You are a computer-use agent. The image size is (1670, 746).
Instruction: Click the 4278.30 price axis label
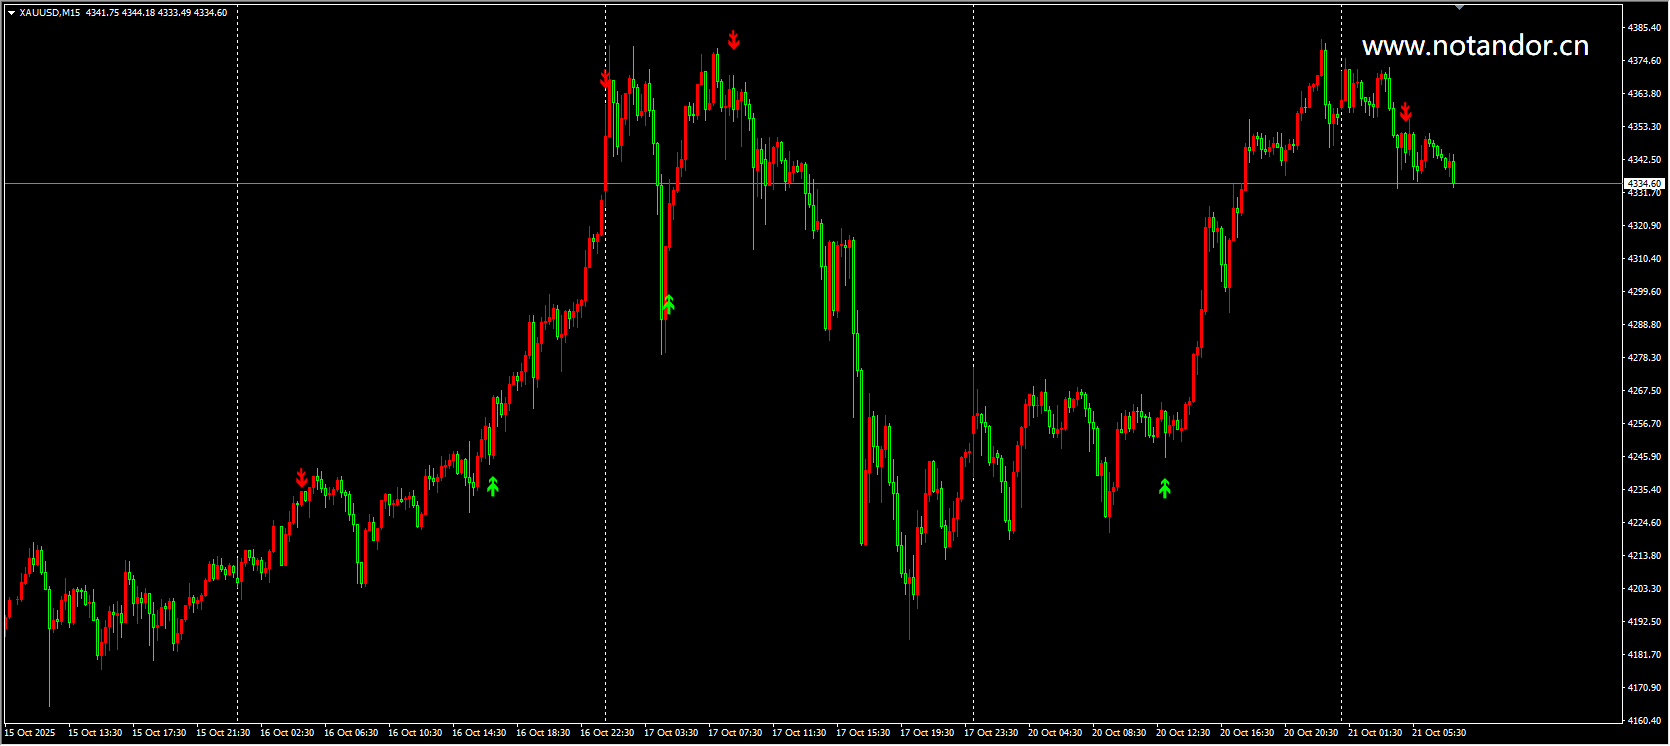point(1645,358)
